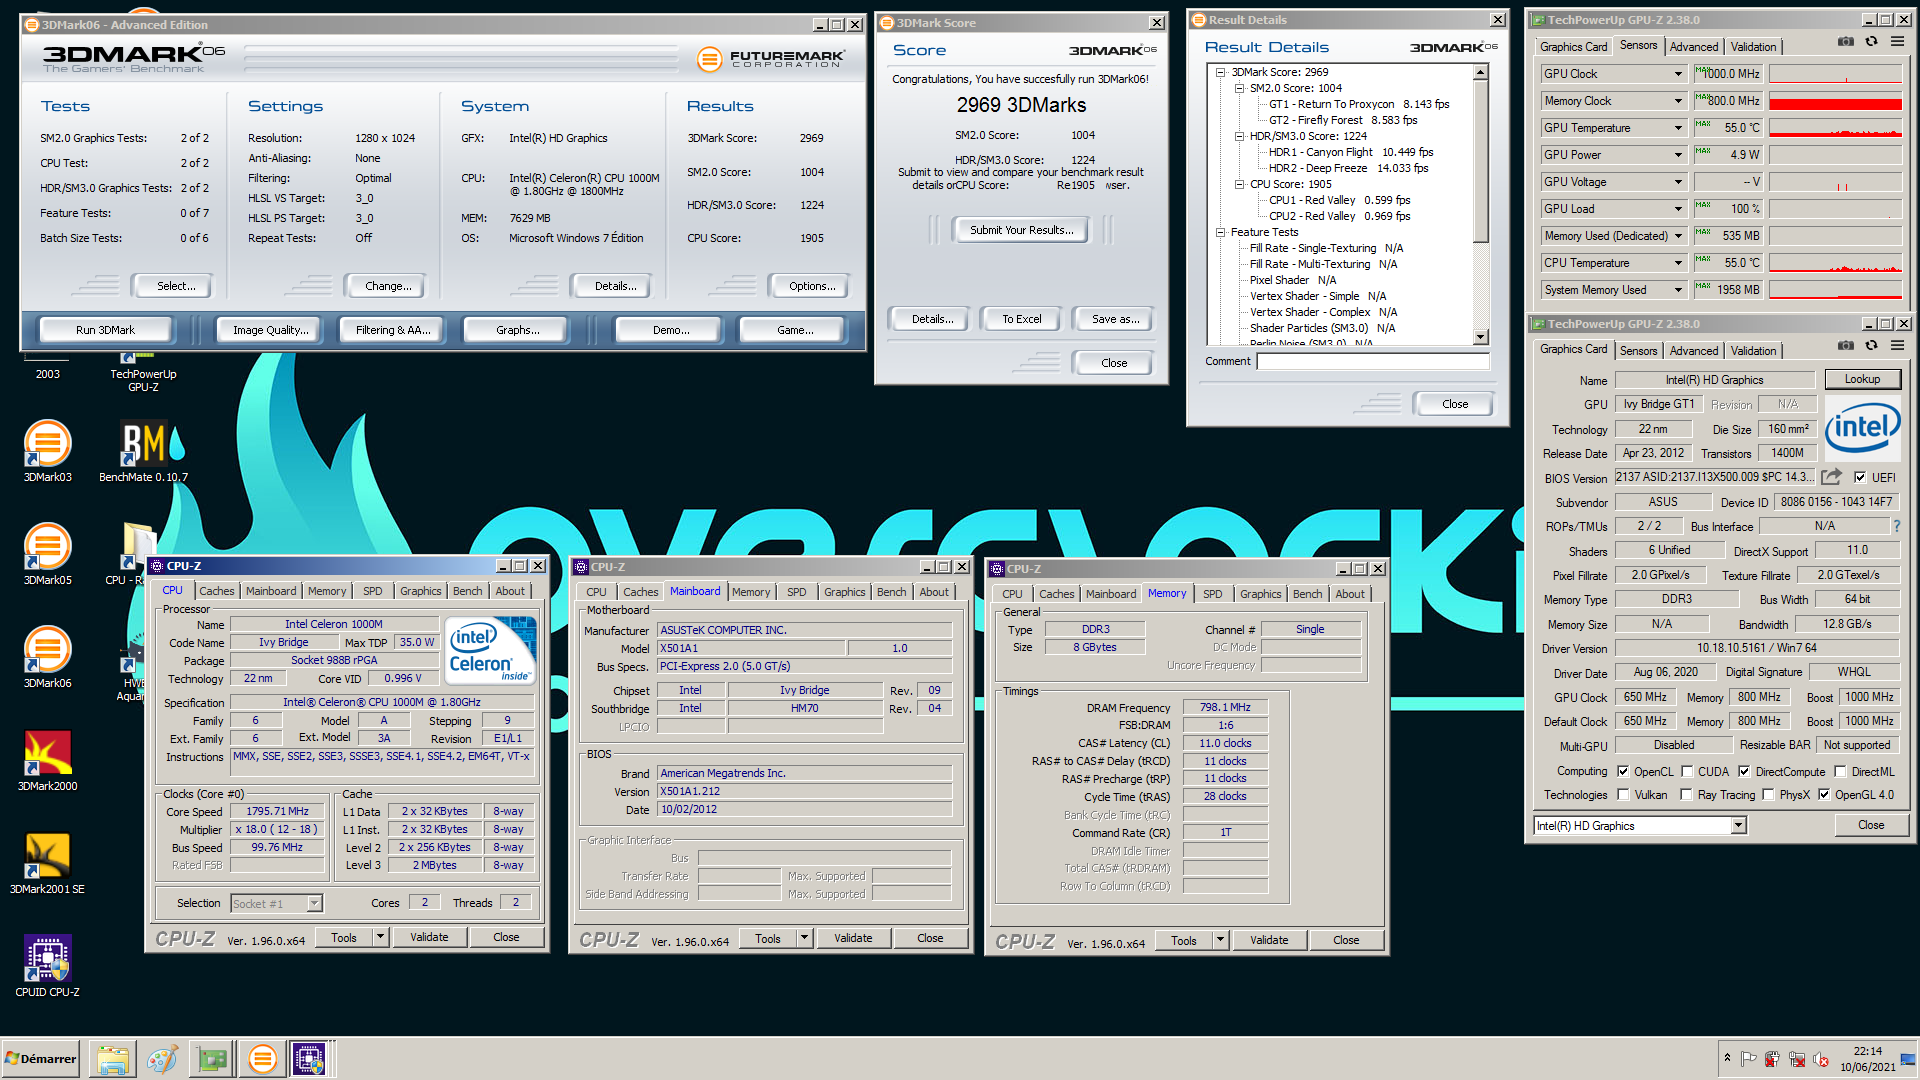Image resolution: width=1920 pixels, height=1080 pixels.
Task: Open the SPD tab in CPU-Z Memory window
Action: click(1212, 594)
